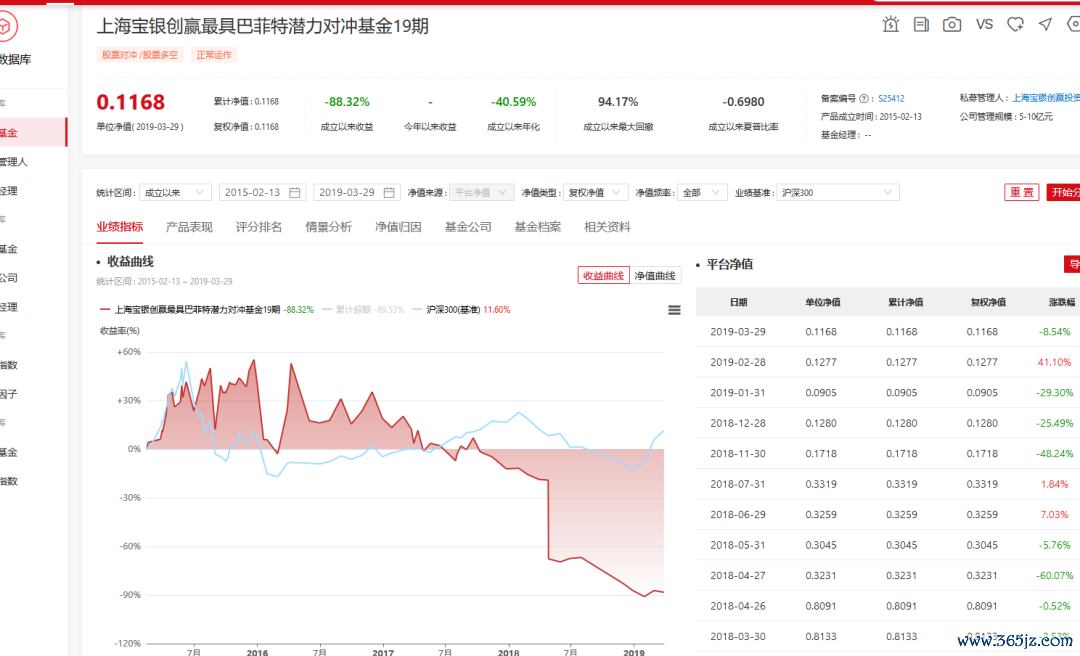
Task: Open the 净值来源 平台净值 dropdown
Action: click(481, 193)
